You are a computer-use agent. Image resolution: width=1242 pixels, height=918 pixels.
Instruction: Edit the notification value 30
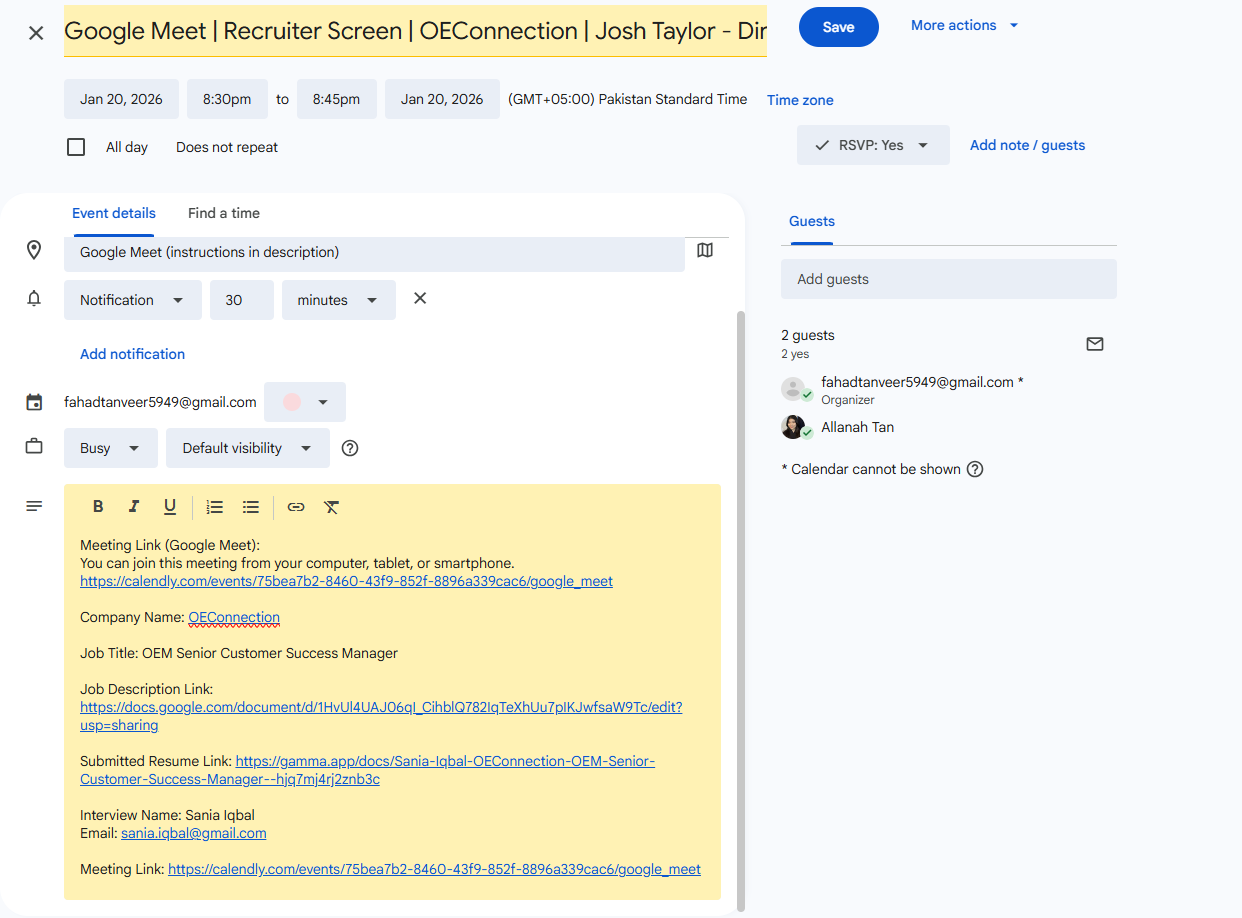[x=242, y=300]
